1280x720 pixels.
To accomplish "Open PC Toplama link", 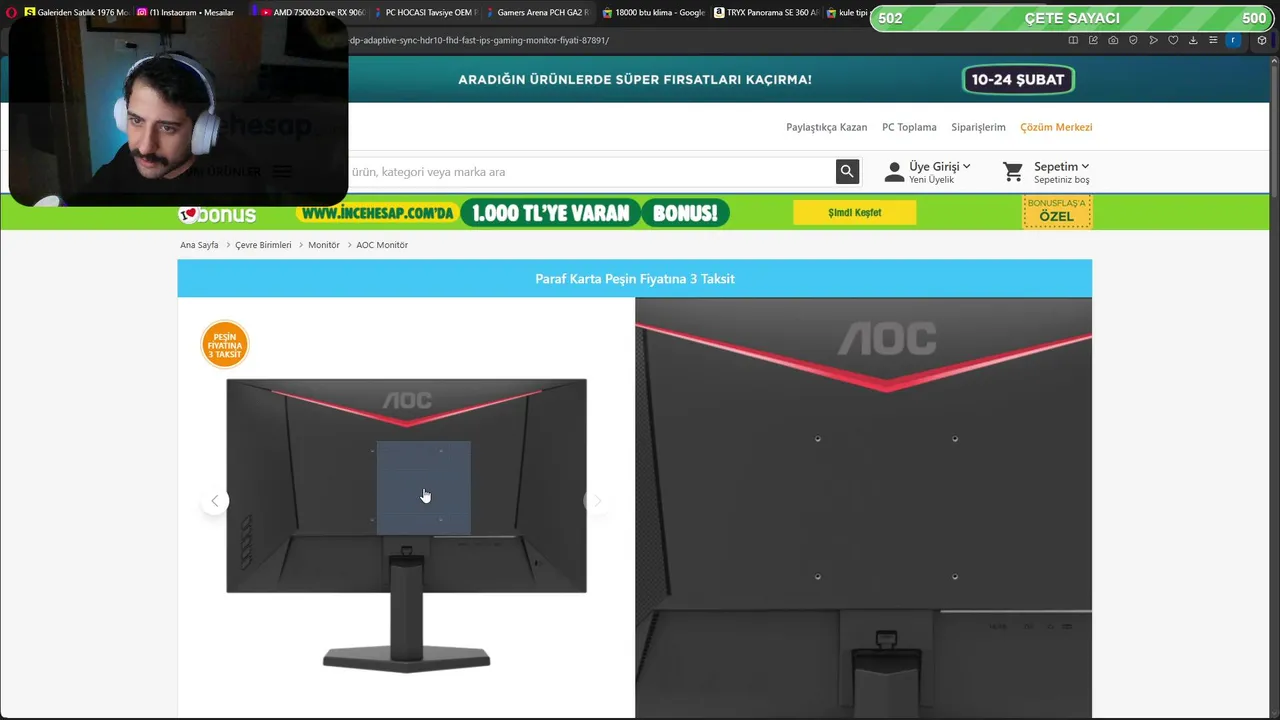I will click(909, 127).
